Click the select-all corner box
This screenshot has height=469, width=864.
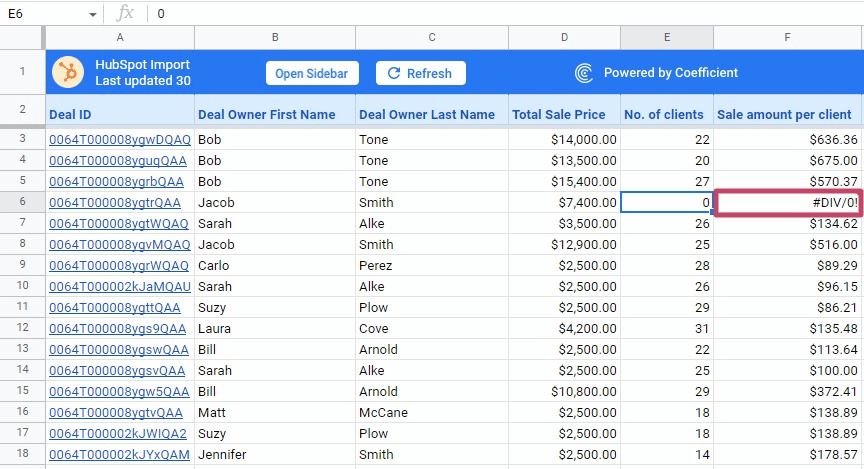[x=22, y=38]
